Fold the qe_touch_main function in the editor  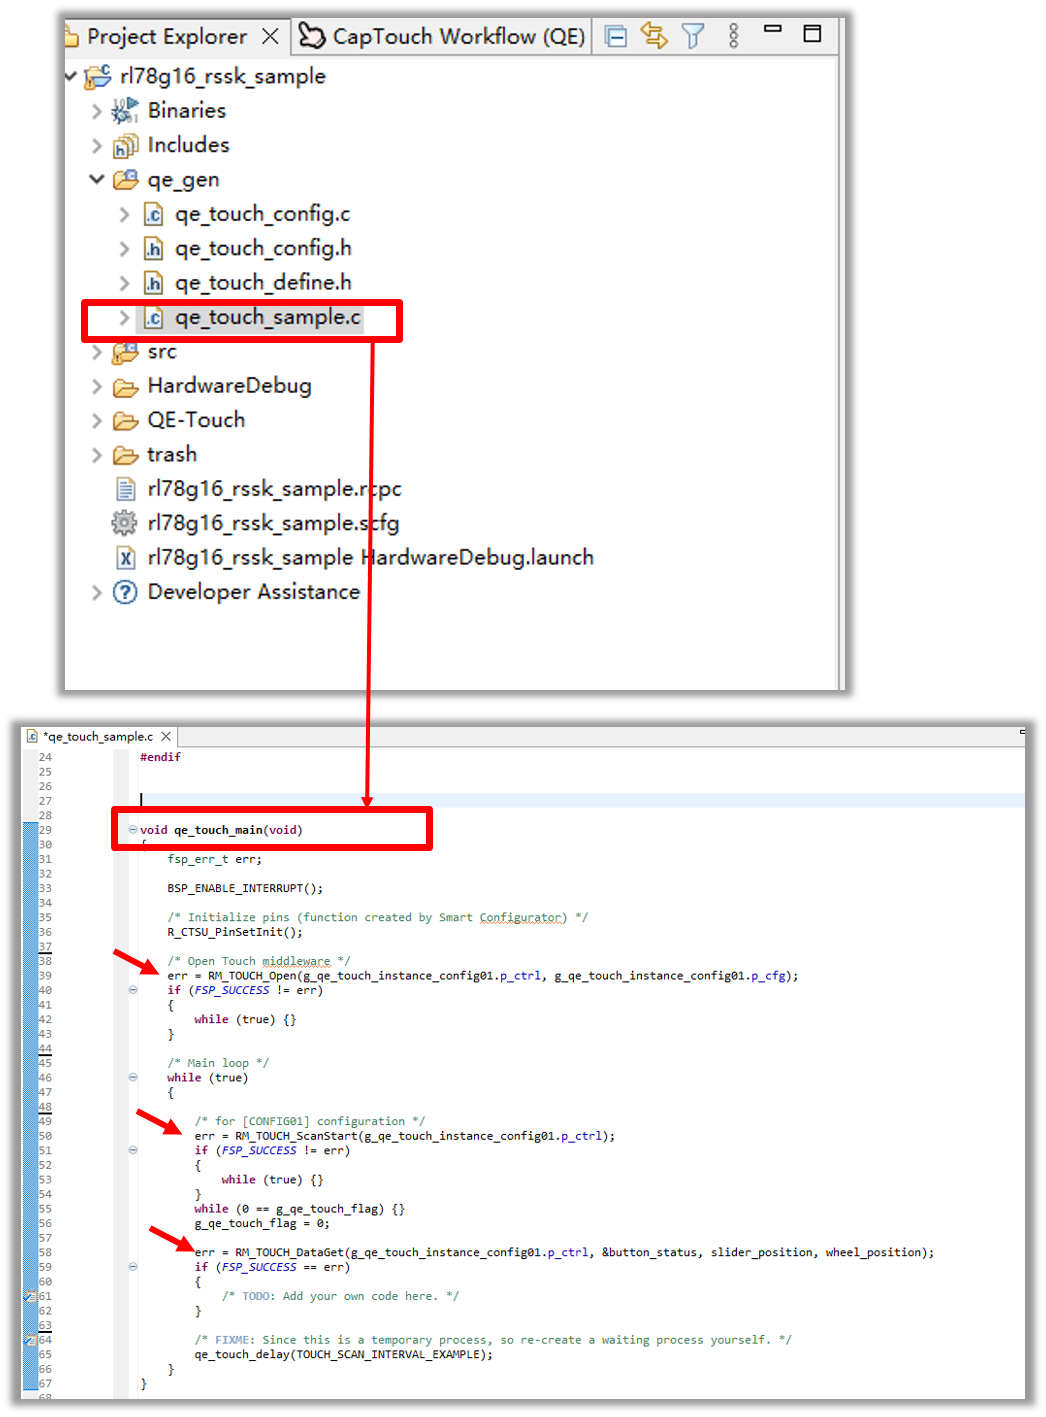pos(133,829)
